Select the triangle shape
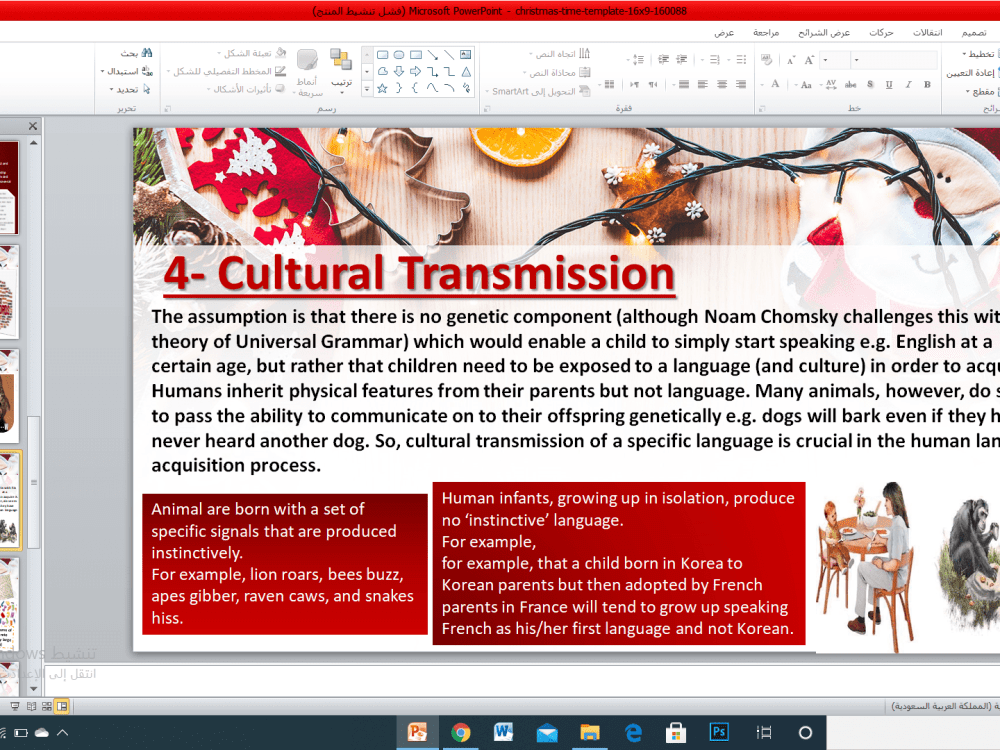 (466, 71)
